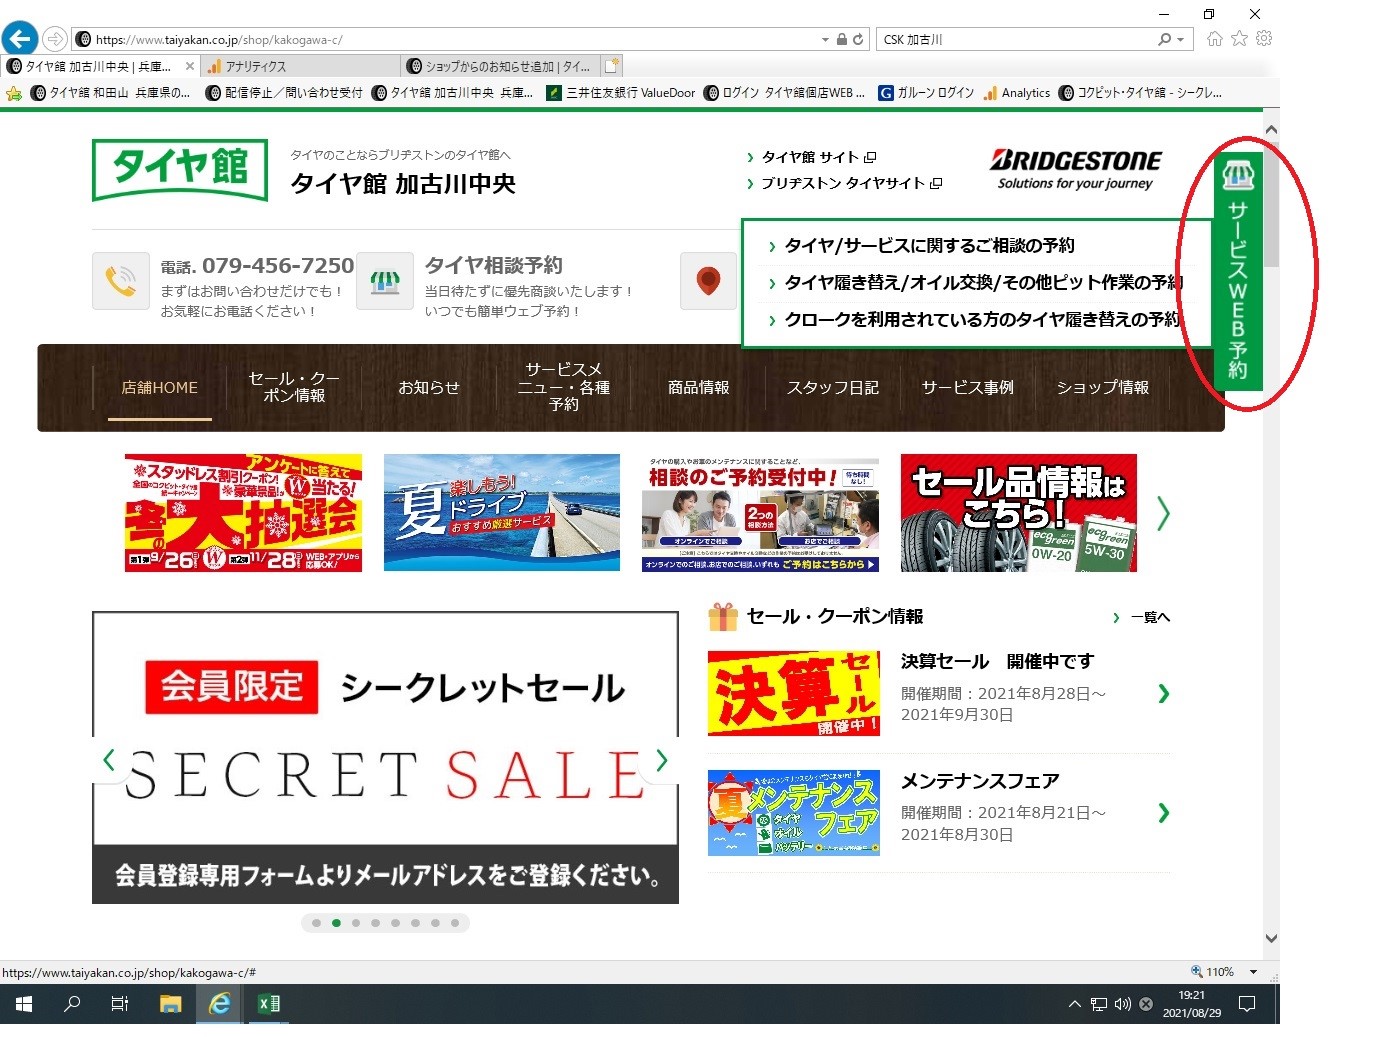Image resolution: width=1383 pixels, height=1037 pixels.
Task: Select the first slider pagination dot
Action: [x=317, y=923]
